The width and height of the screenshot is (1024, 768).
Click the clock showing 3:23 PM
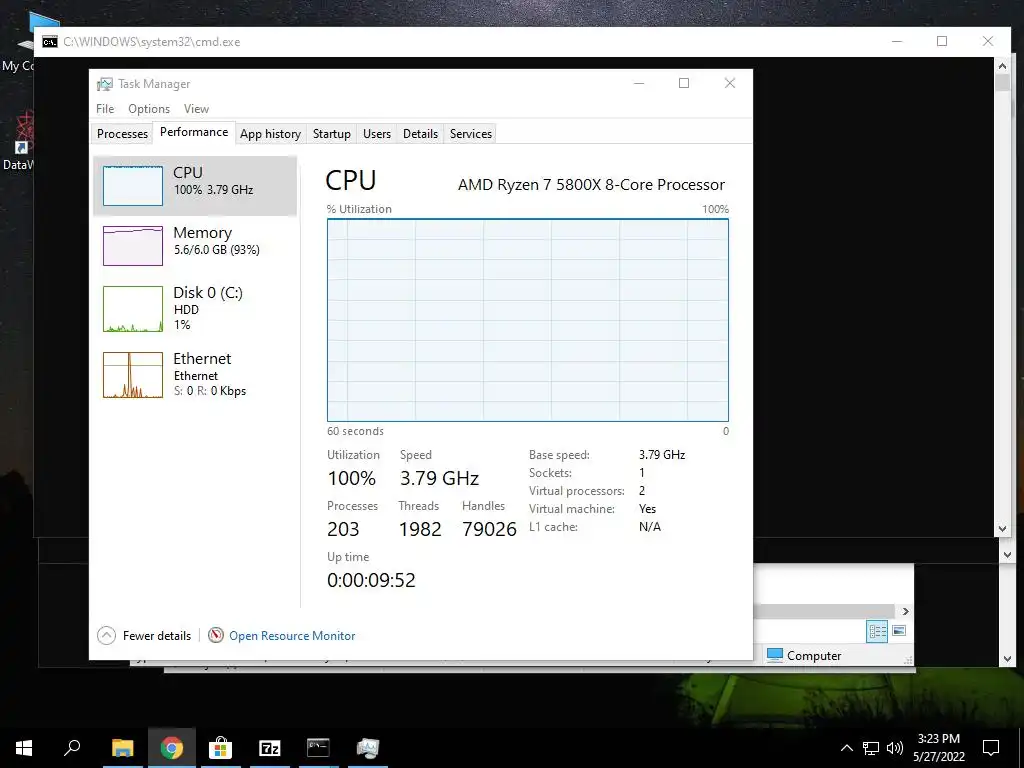click(x=938, y=739)
